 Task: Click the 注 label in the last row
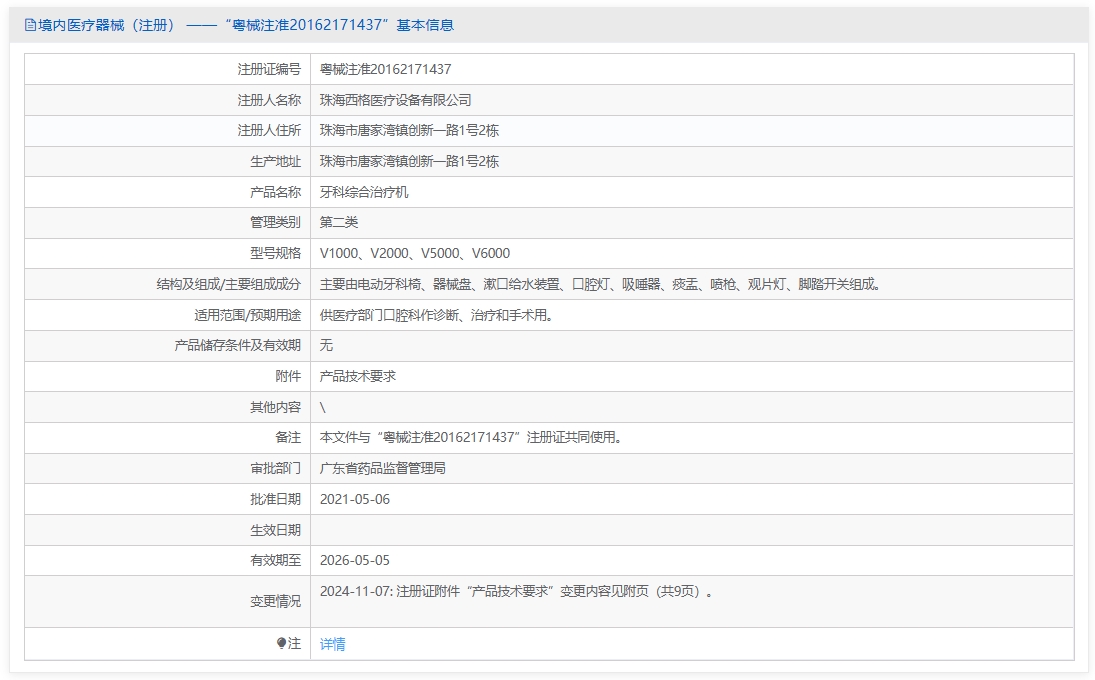click(295, 643)
